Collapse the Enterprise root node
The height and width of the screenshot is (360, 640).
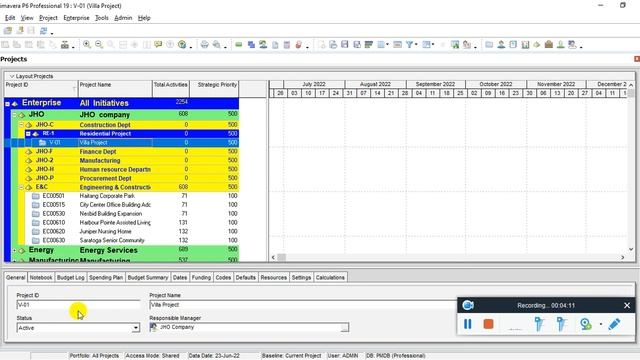point(7,104)
